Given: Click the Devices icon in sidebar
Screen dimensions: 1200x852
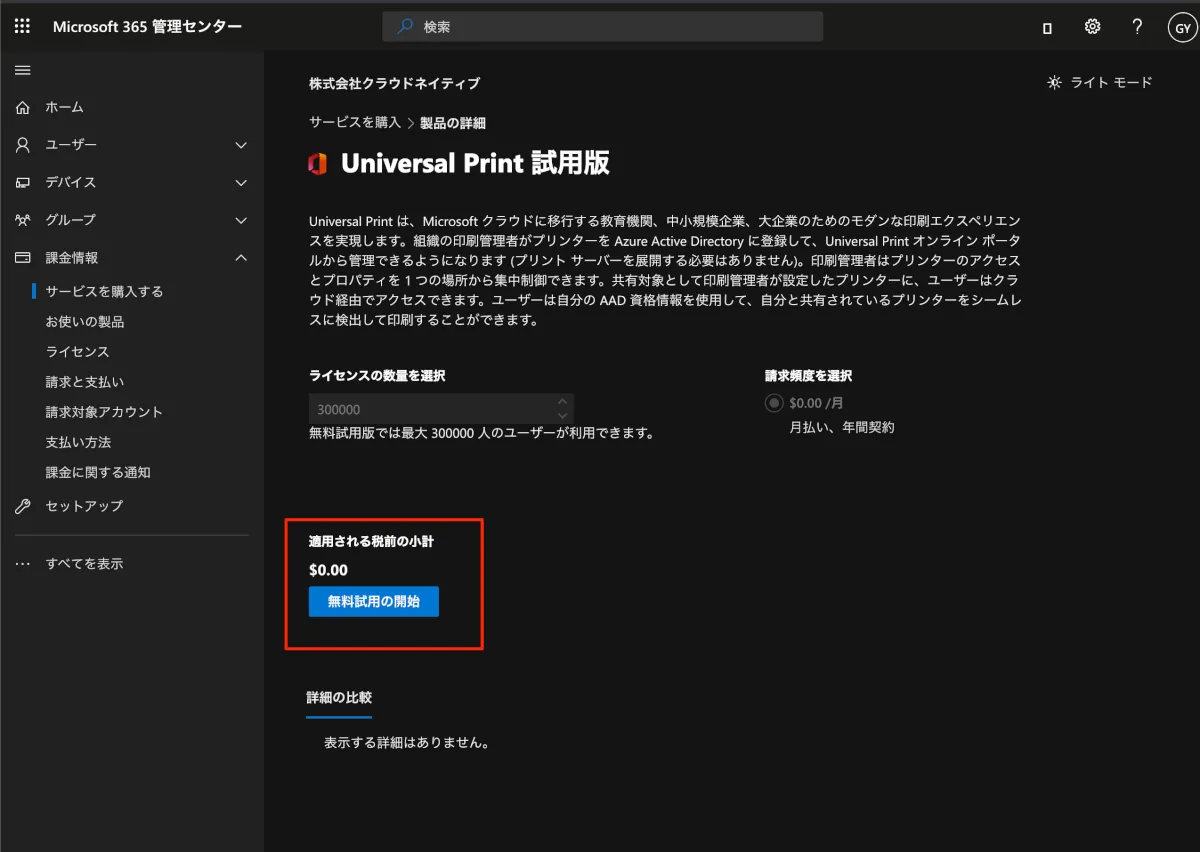Looking at the screenshot, I should coord(23,183).
